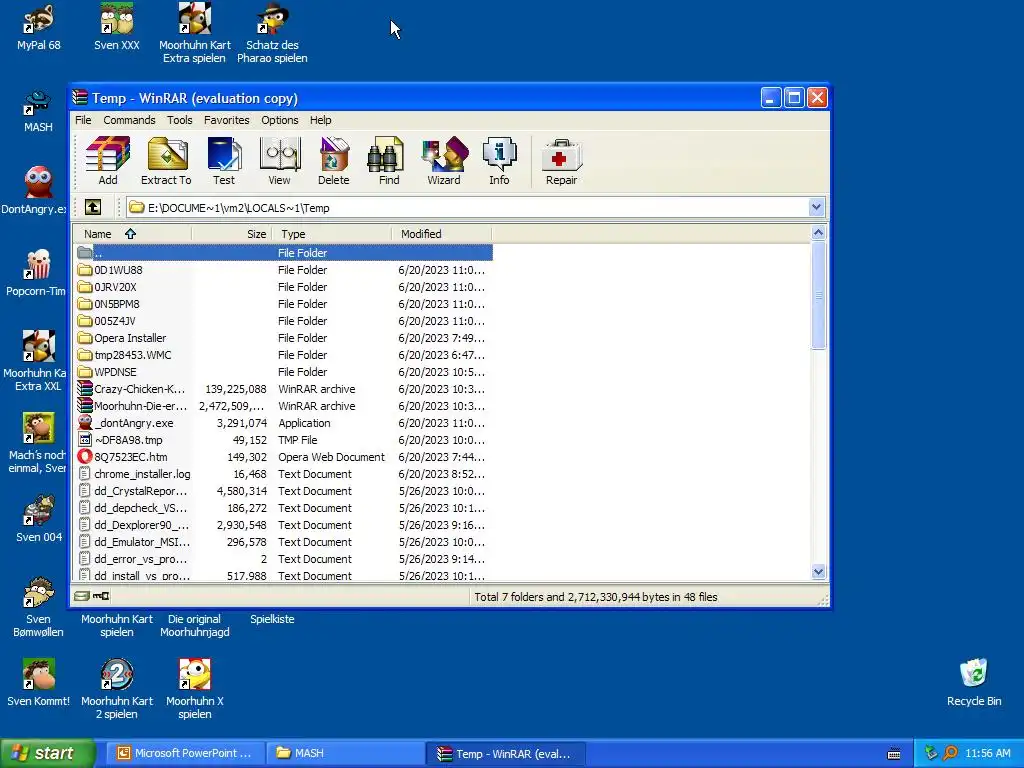The width and height of the screenshot is (1024, 768).
Task: Click scrollbar down arrow in file list
Action: (818, 571)
